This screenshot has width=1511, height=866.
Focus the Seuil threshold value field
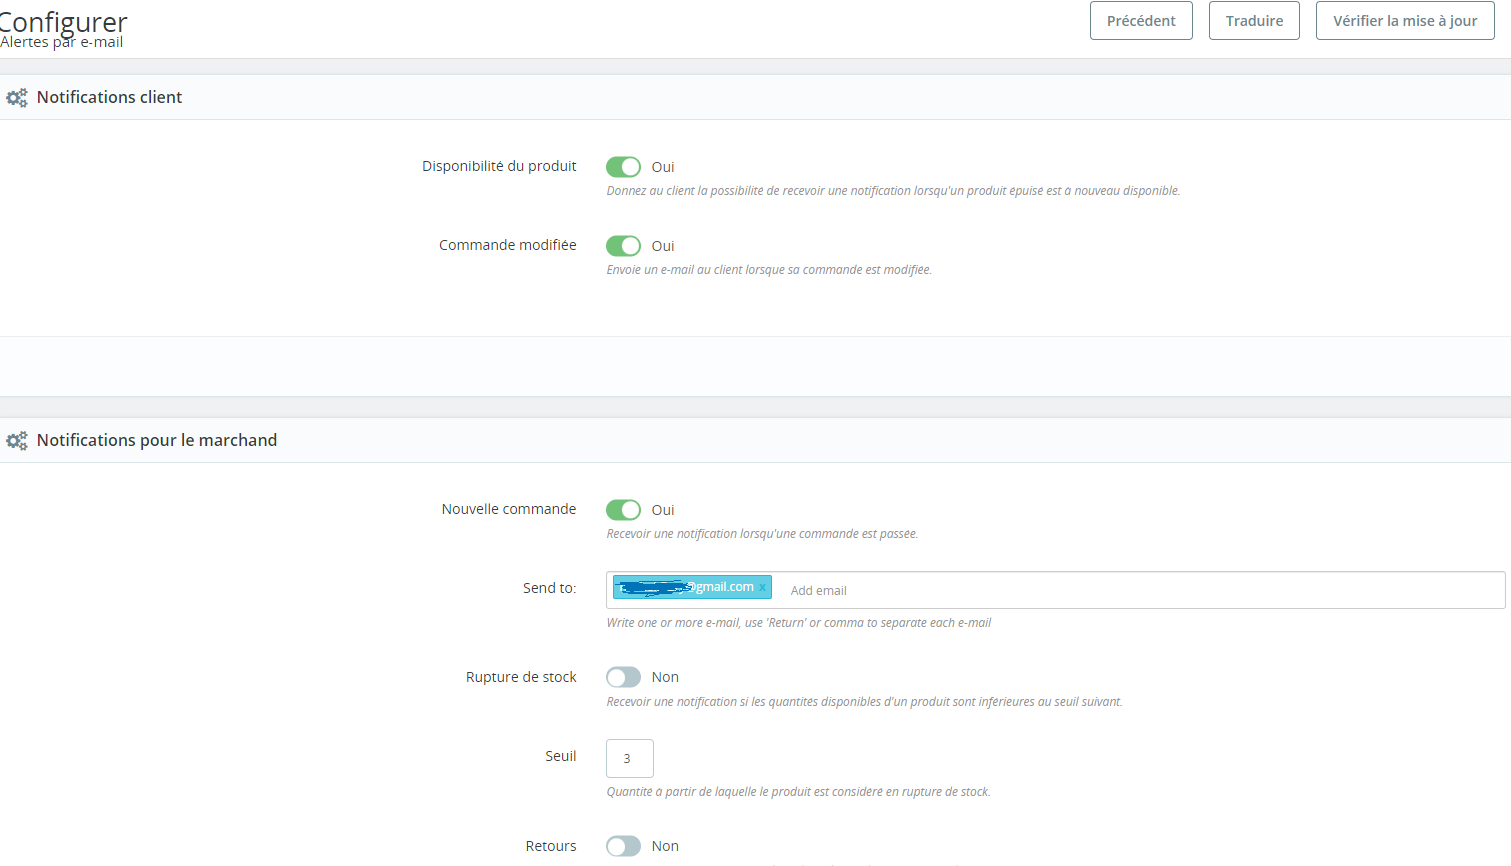point(629,758)
